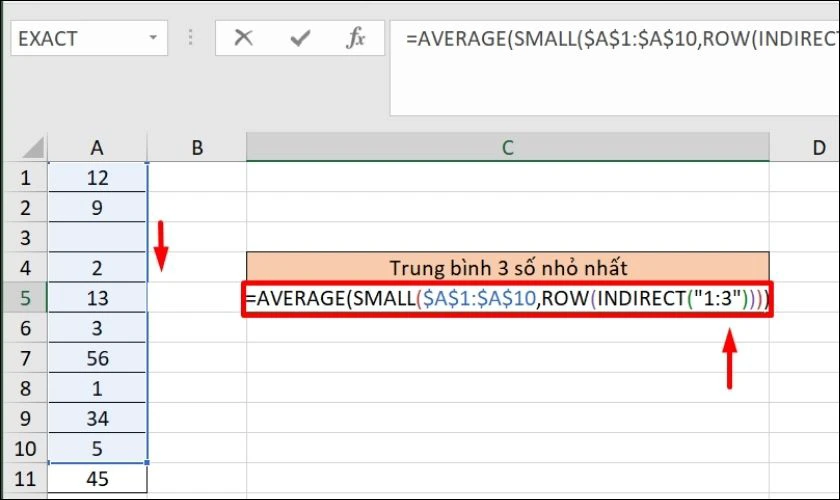Select row 3 header
The image size is (840, 500).
click(x=25, y=237)
